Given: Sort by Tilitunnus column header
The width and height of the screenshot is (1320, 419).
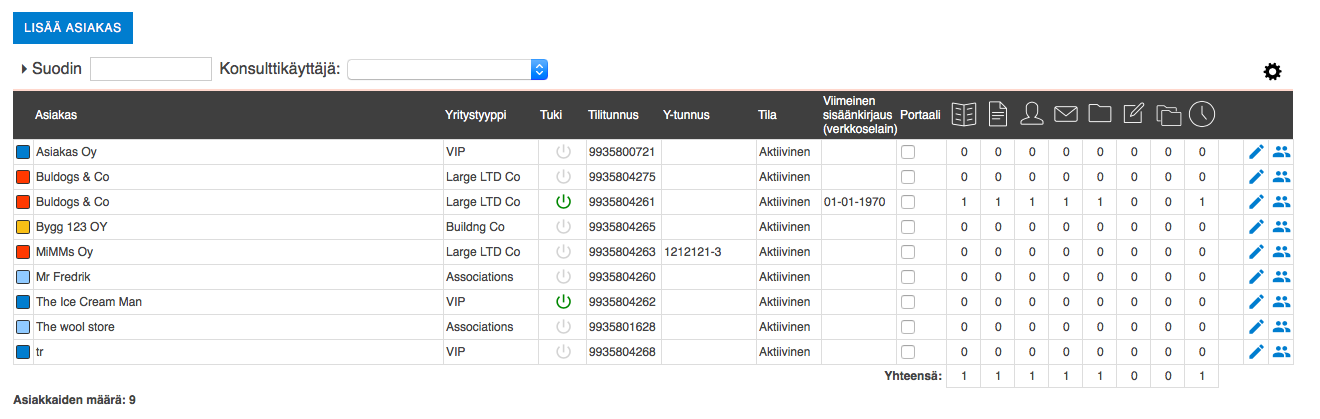Looking at the screenshot, I should 613,115.
